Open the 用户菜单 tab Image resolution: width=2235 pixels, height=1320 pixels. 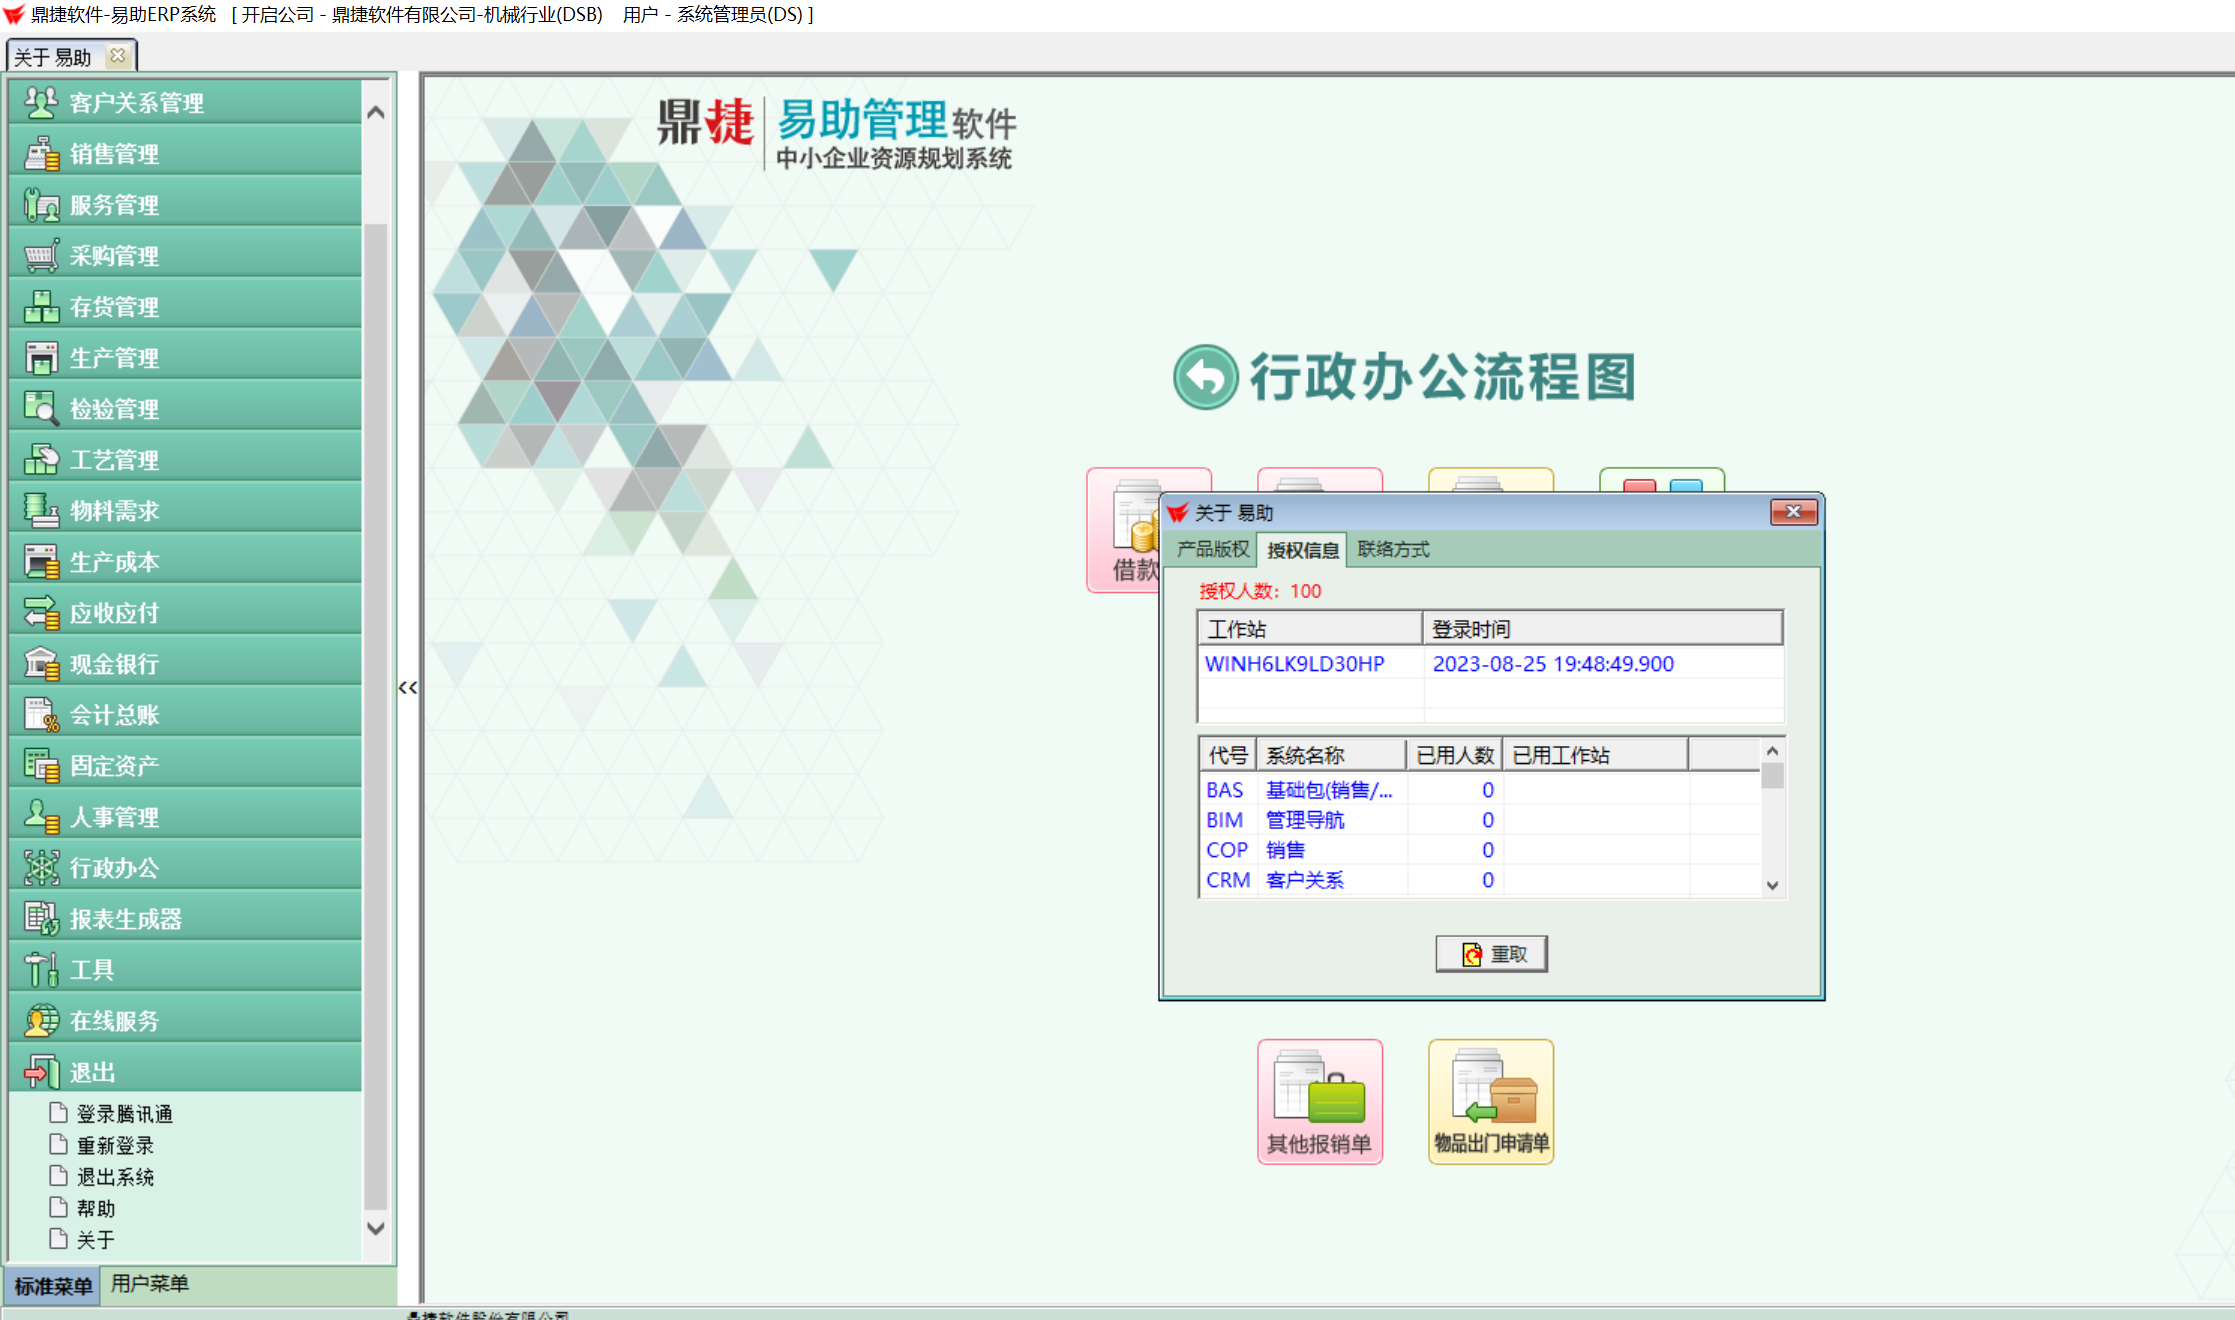pos(149,1284)
